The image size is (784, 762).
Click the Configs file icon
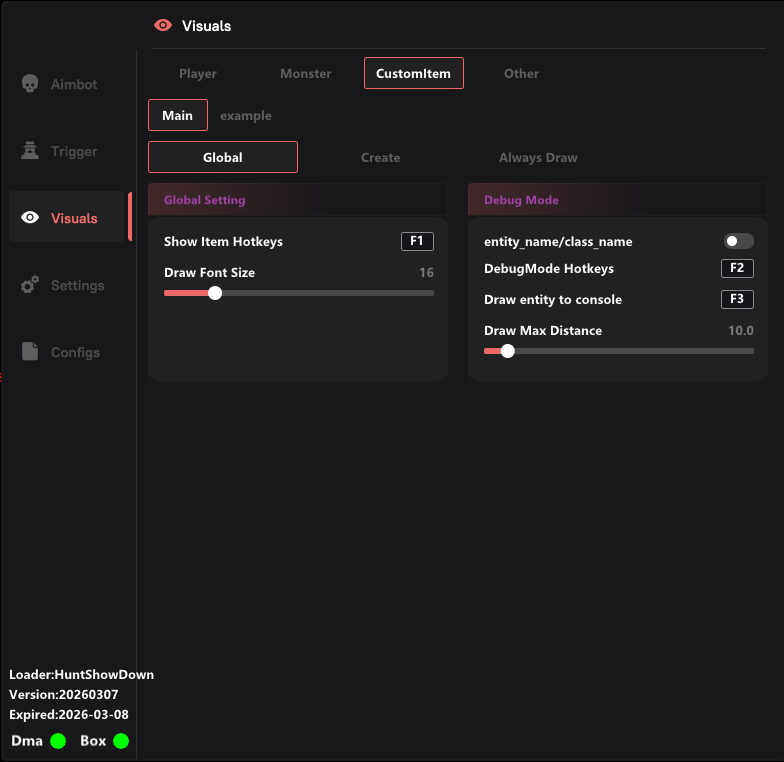(30, 352)
